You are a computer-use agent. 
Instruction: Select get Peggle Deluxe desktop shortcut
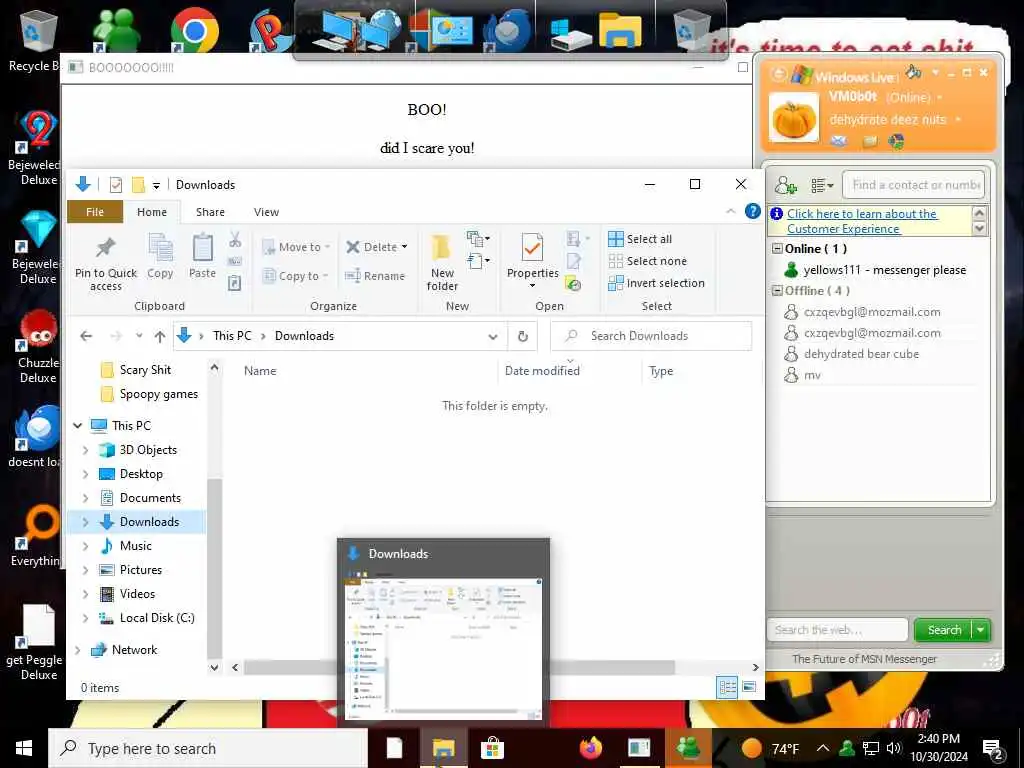[35, 643]
